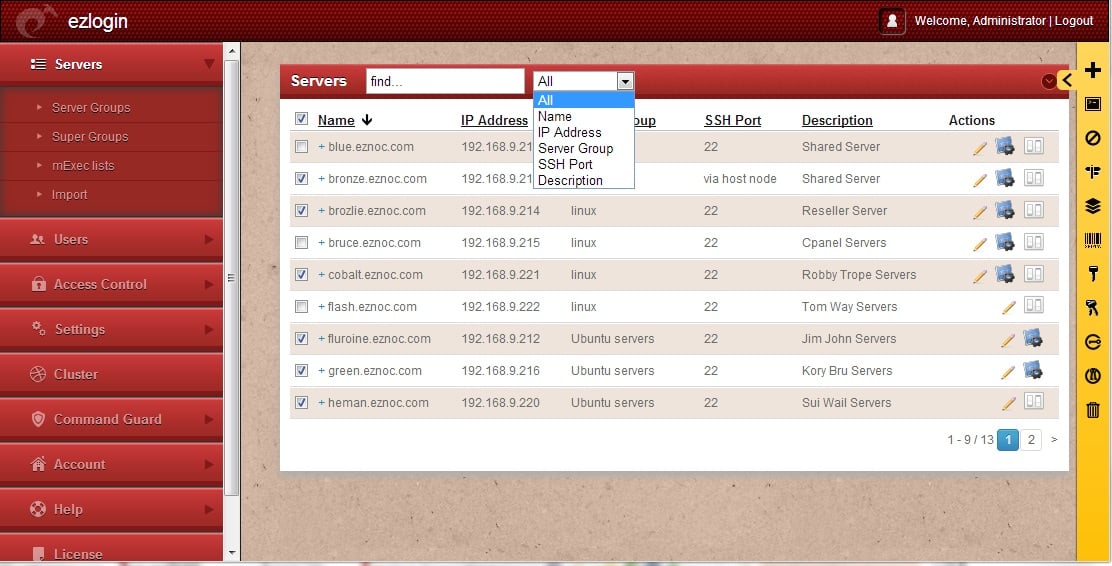
Task: Uncheck the fluroine.eznoc.com row checkbox
Action: (x=301, y=338)
